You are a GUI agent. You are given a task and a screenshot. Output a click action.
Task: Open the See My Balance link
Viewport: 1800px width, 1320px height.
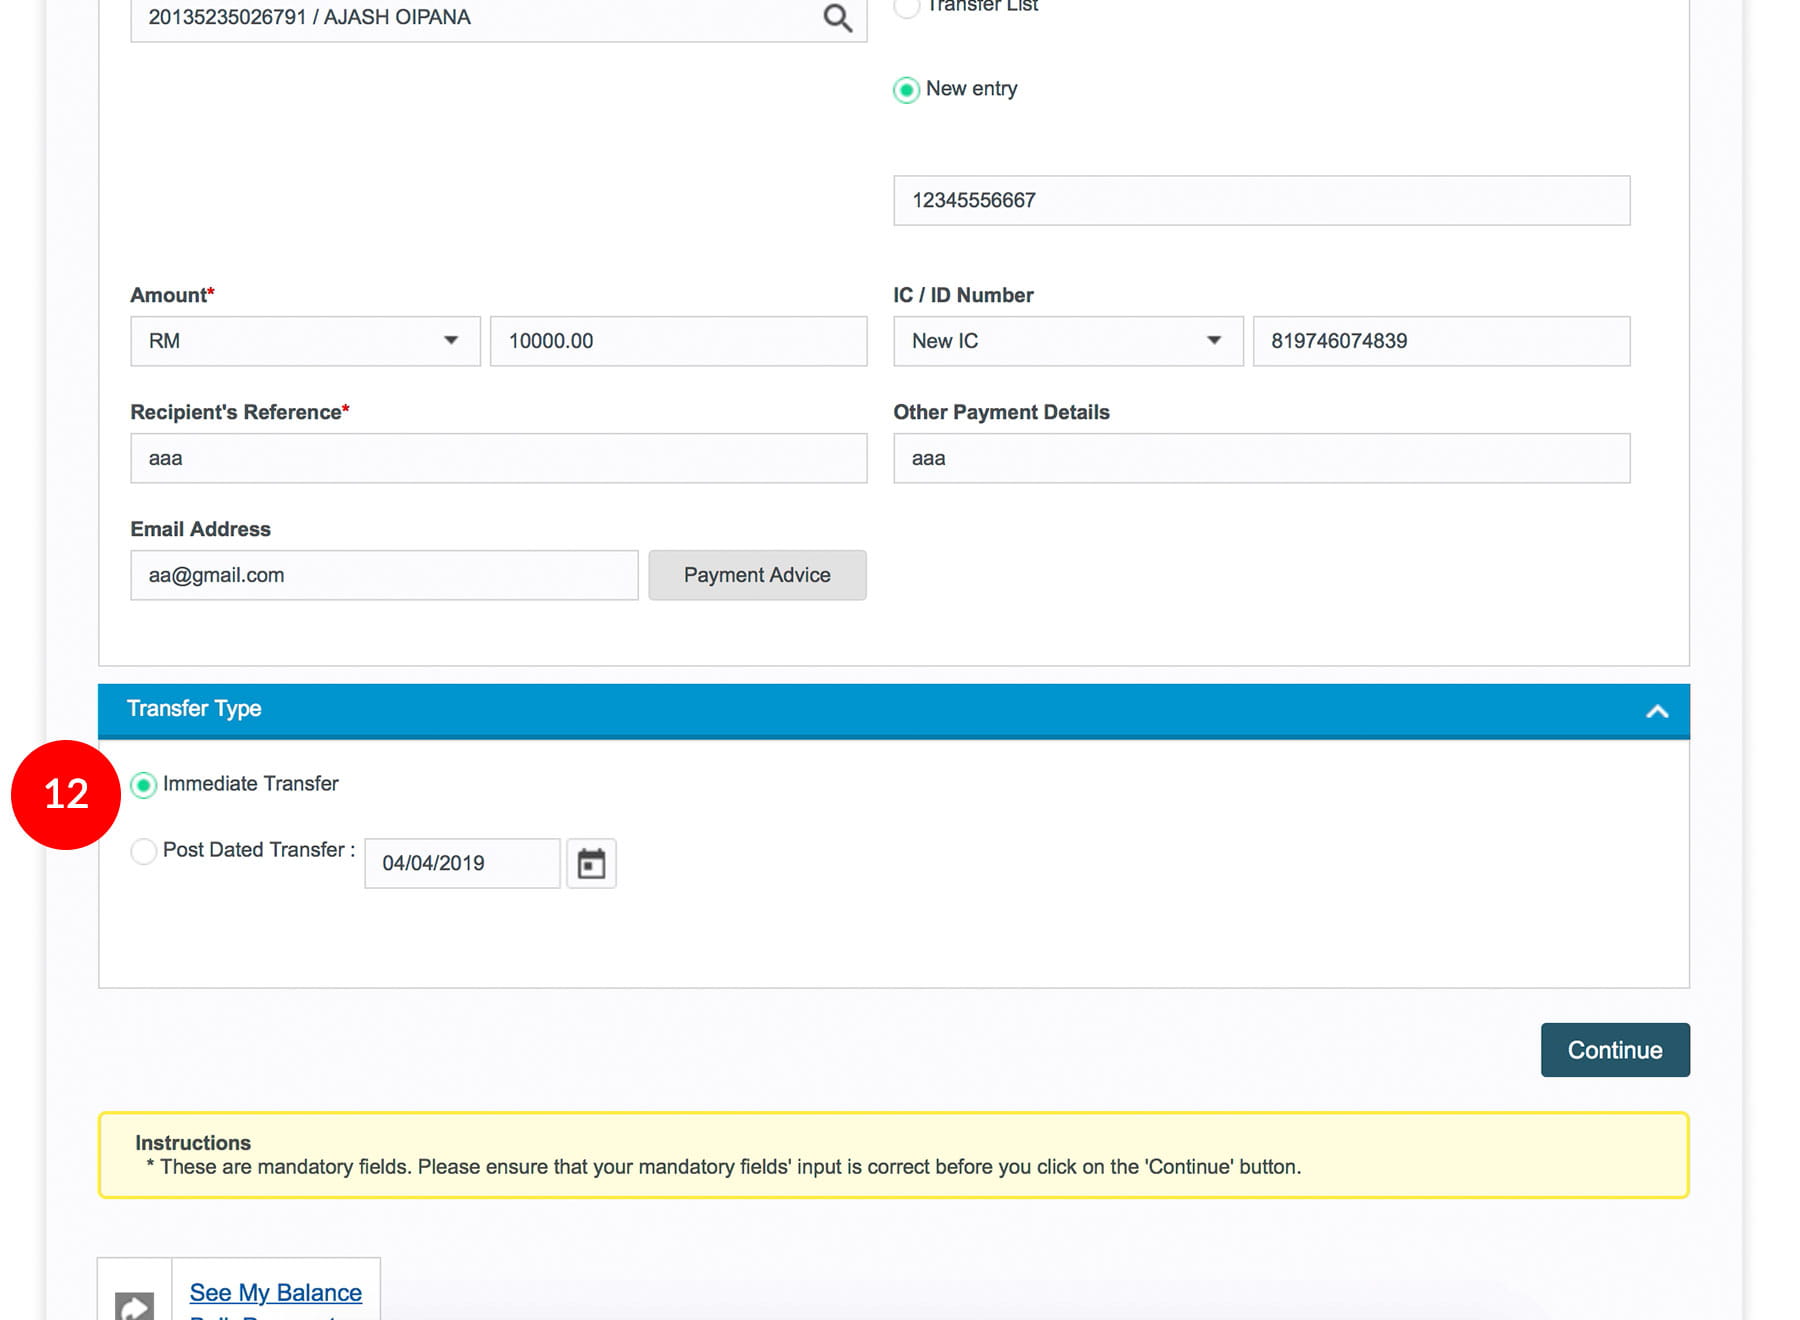point(276,1292)
